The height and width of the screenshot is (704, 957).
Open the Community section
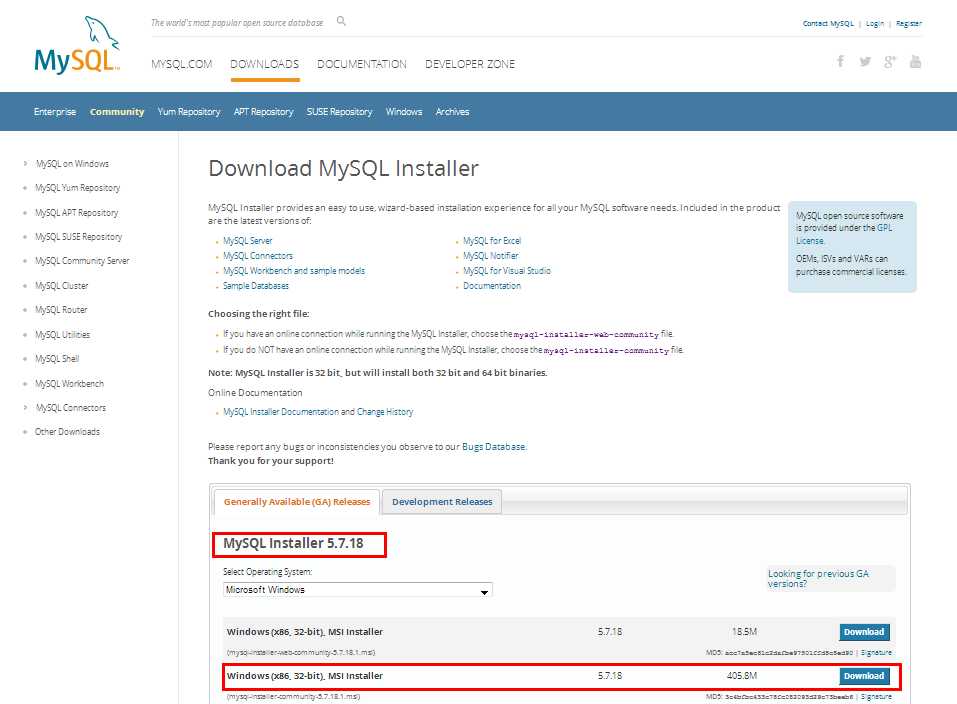[x=117, y=112]
